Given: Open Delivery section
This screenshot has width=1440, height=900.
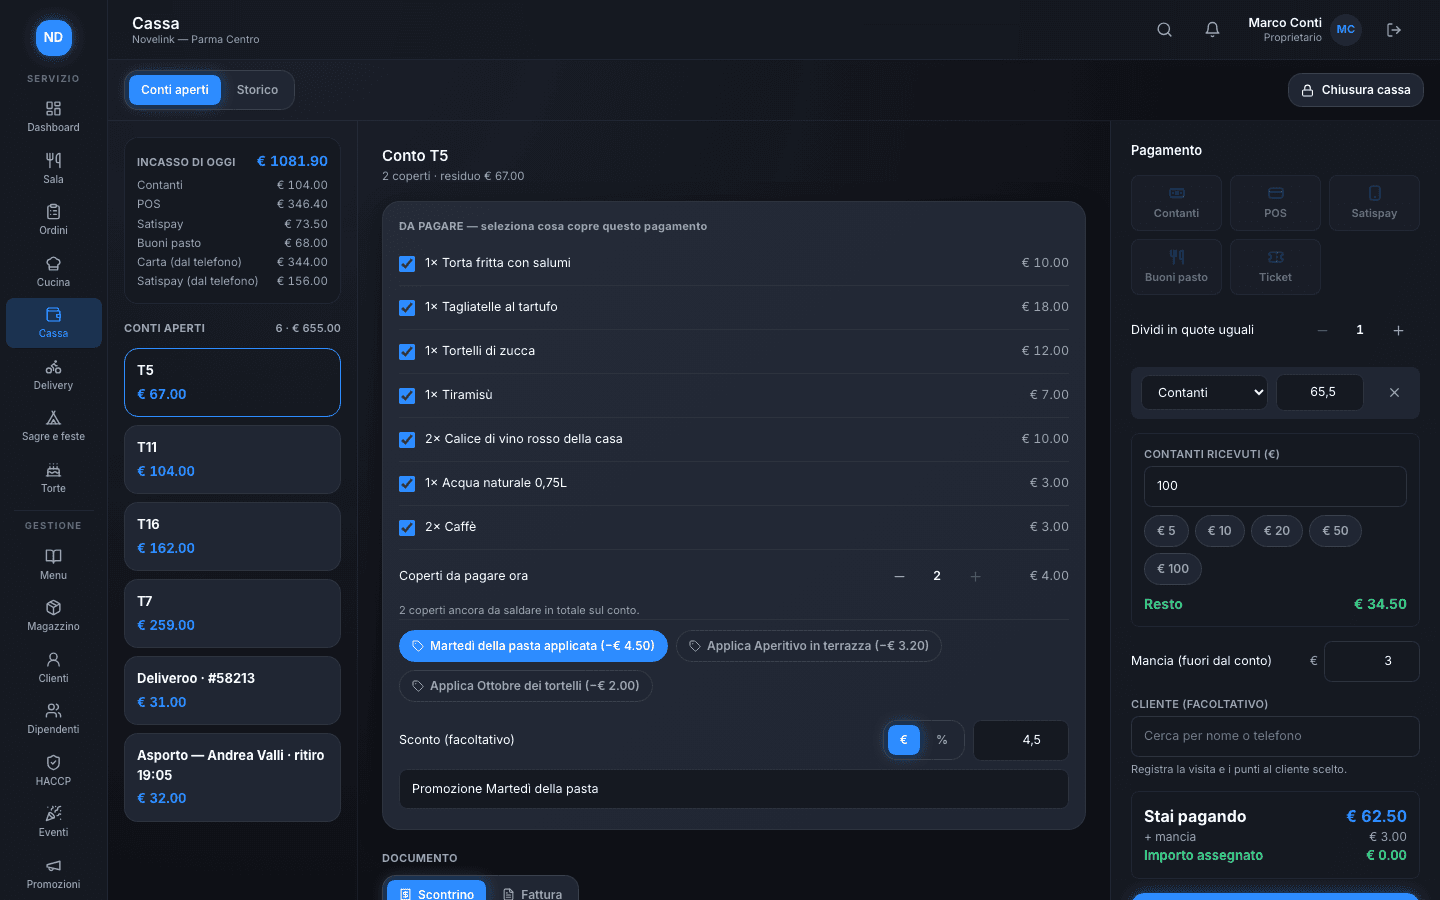Looking at the screenshot, I should point(54,374).
